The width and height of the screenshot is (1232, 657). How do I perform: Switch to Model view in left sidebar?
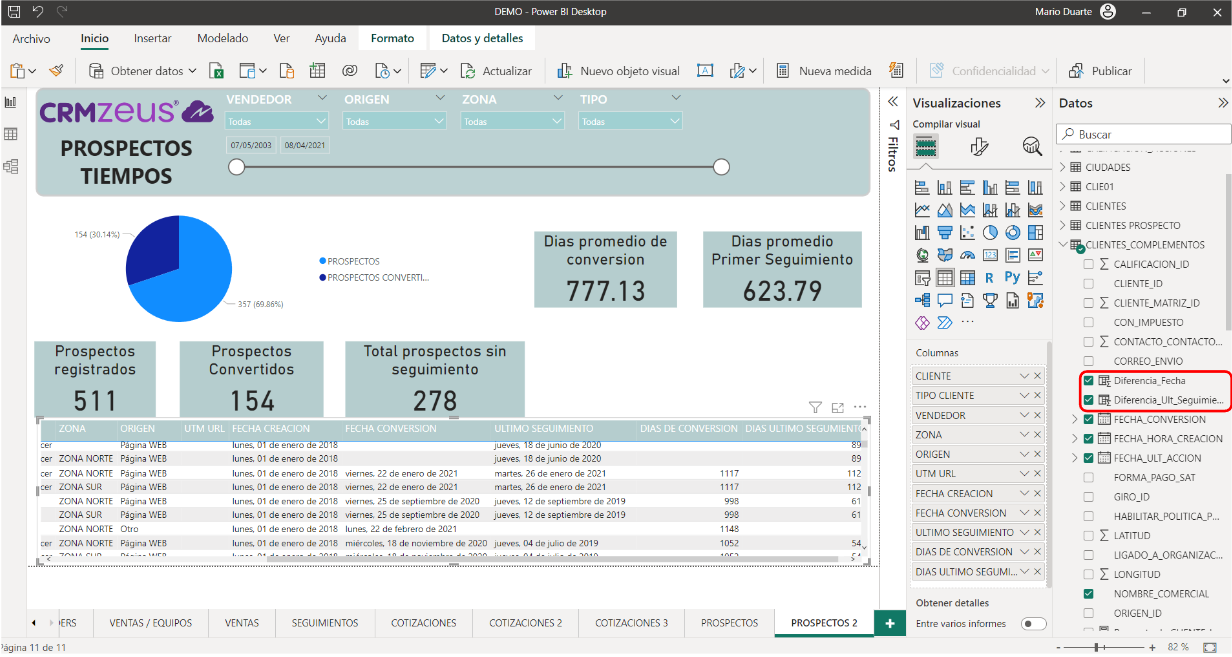click(11, 166)
